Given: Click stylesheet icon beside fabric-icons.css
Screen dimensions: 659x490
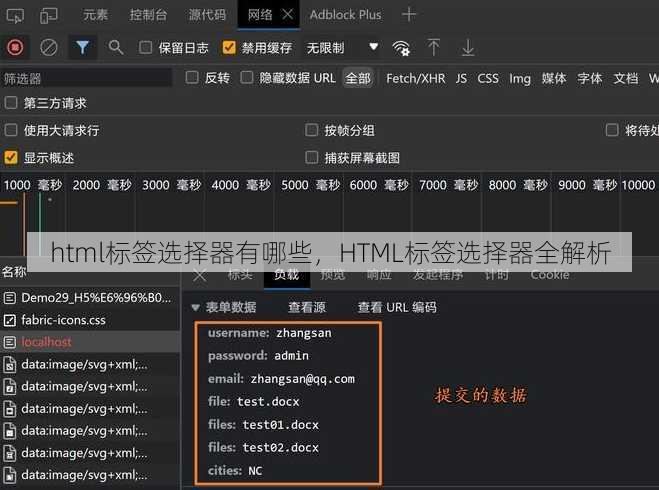Looking at the screenshot, I should pos(10,321).
